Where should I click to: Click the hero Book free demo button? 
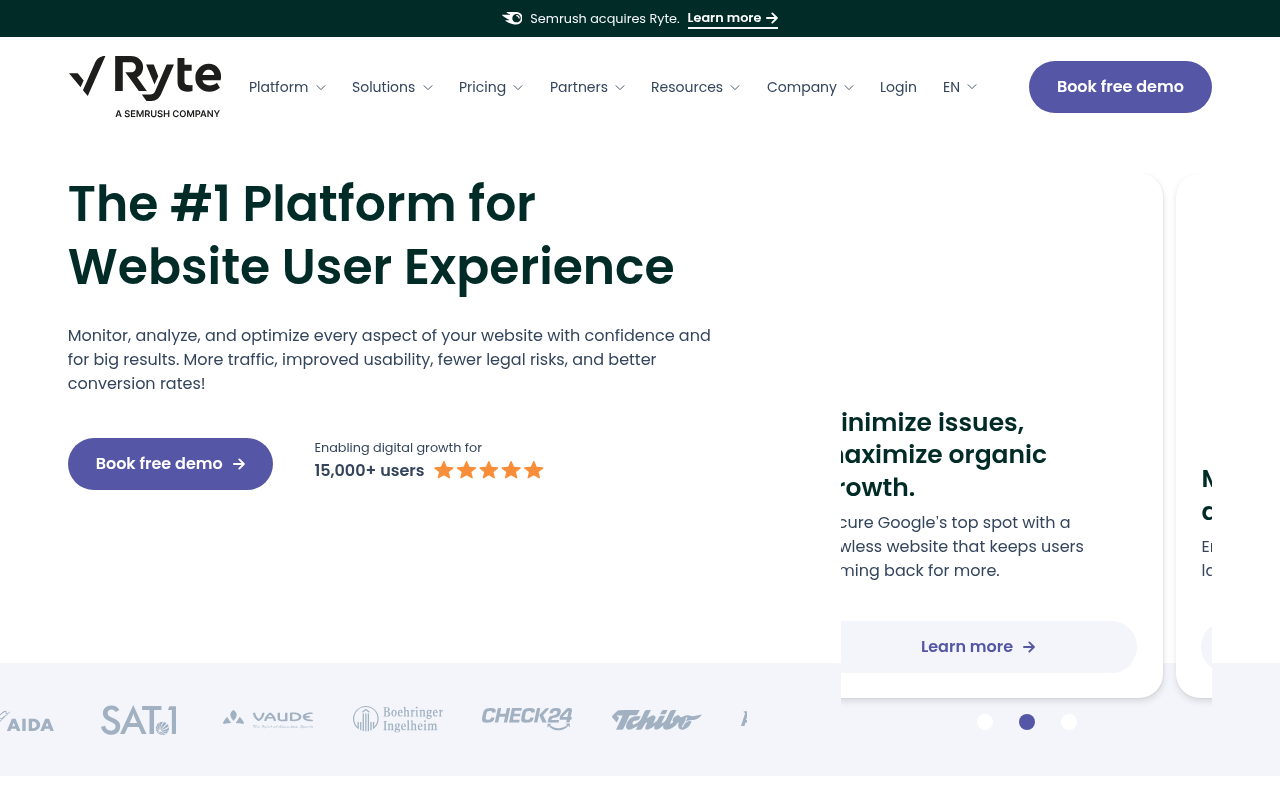(170, 464)
